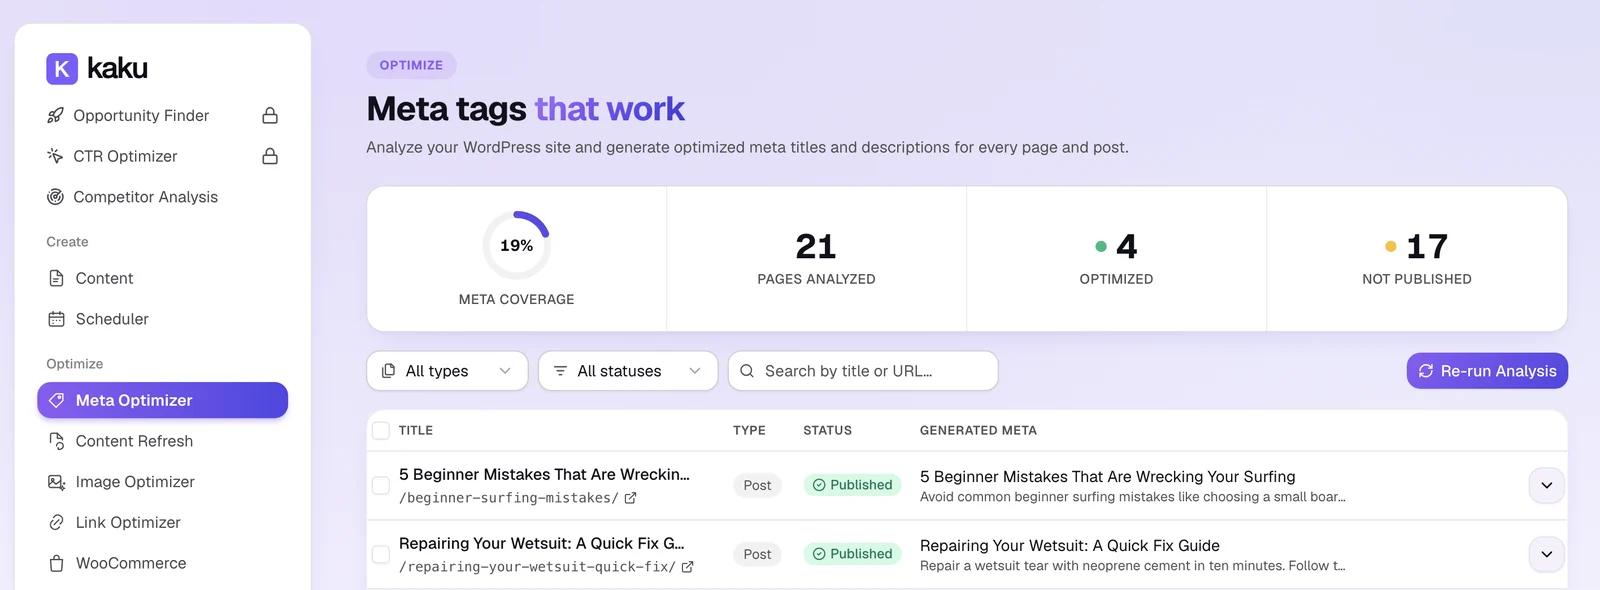The width and height of the screenshot is (1600, 590).
Task: Select Scheduler in the sidebar
Action: [162, 319]
